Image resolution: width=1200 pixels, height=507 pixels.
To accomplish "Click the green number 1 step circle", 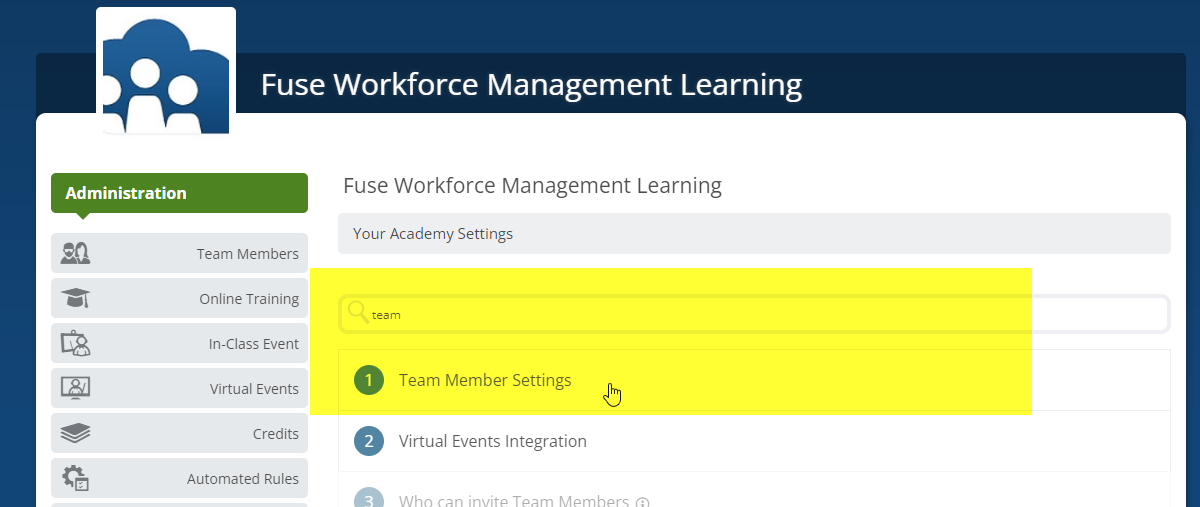I will [369, 380].
